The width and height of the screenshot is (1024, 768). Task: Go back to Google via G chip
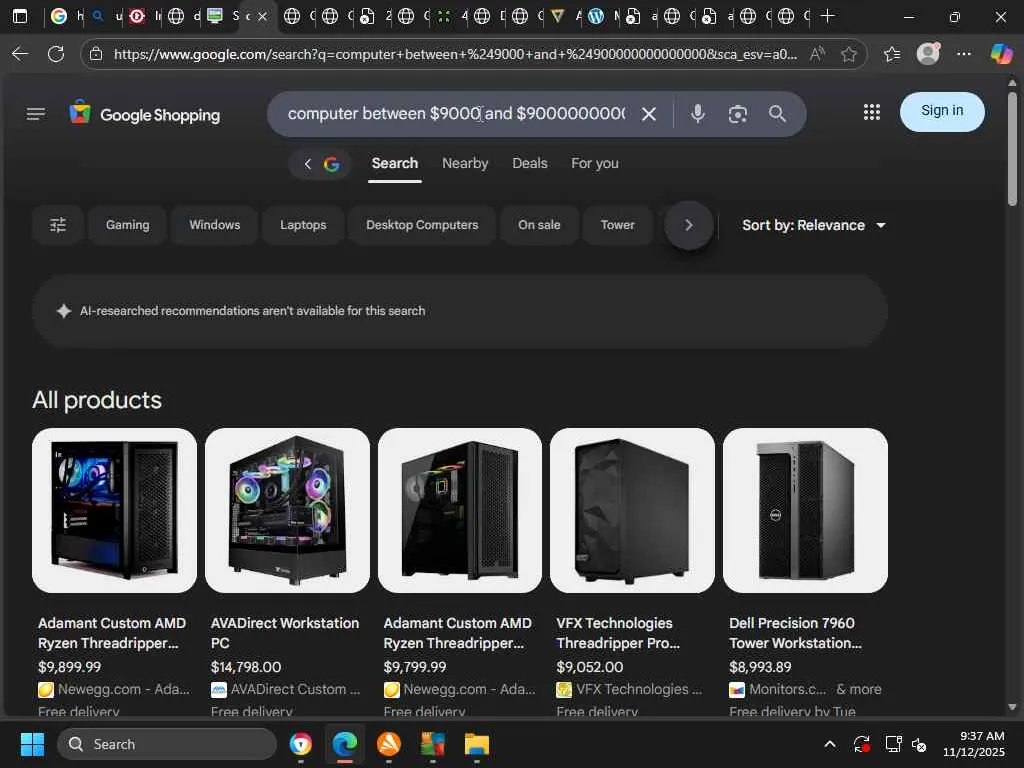320,164
